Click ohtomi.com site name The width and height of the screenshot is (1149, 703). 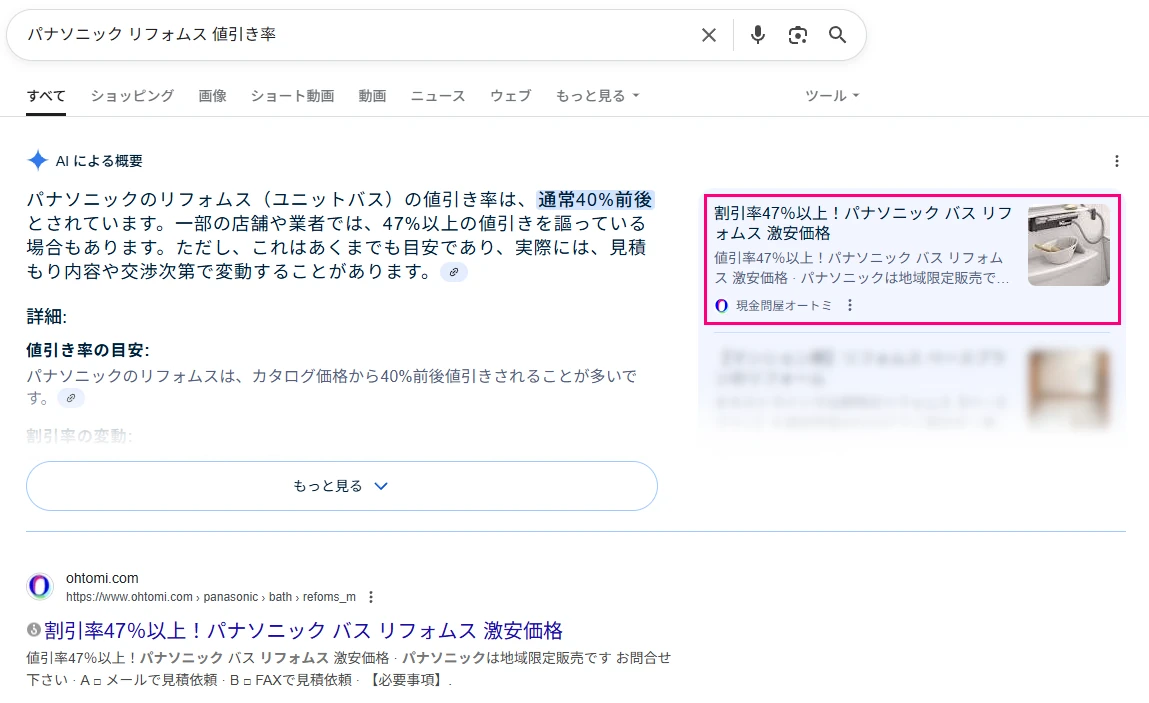tap(102, 578)
